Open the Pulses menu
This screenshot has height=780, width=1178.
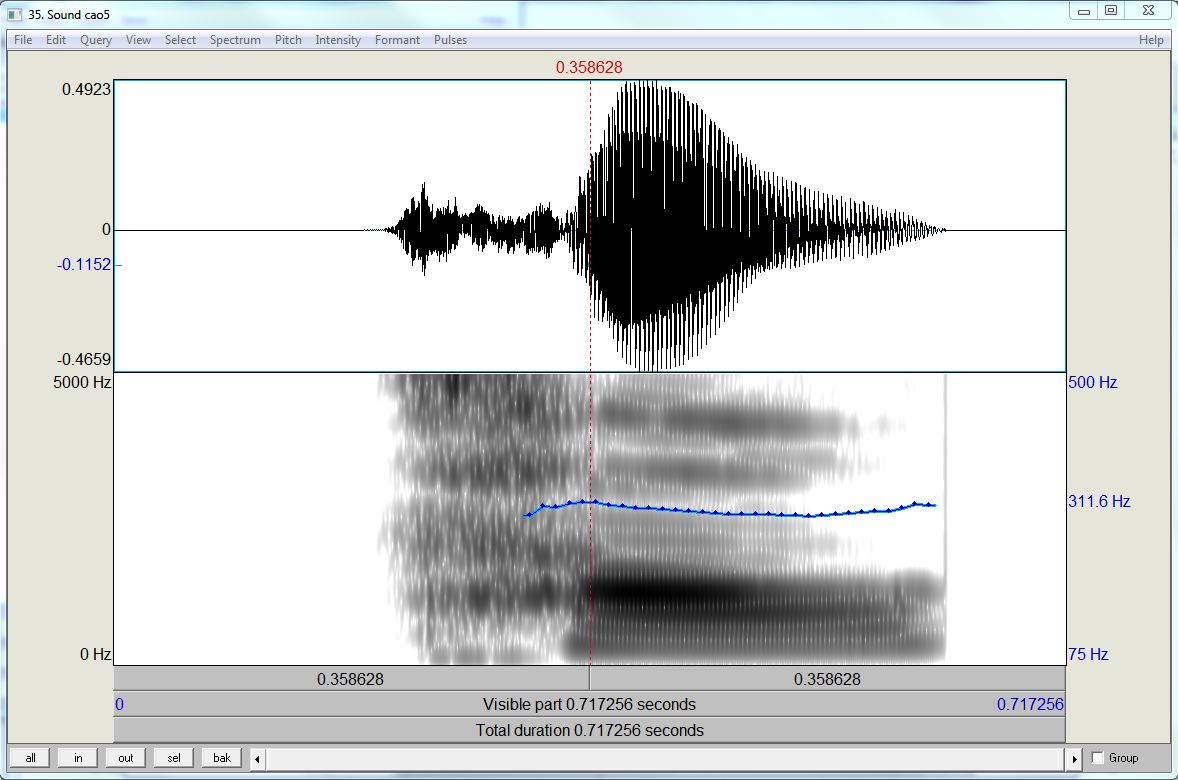pyautogui.click(x=450, y=40)
